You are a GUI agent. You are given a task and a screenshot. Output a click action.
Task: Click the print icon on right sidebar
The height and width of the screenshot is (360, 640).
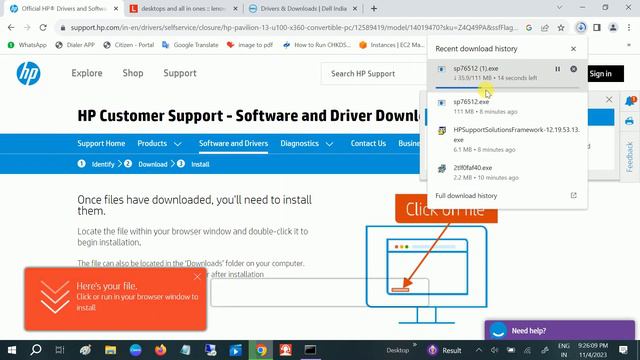[629, 121]
